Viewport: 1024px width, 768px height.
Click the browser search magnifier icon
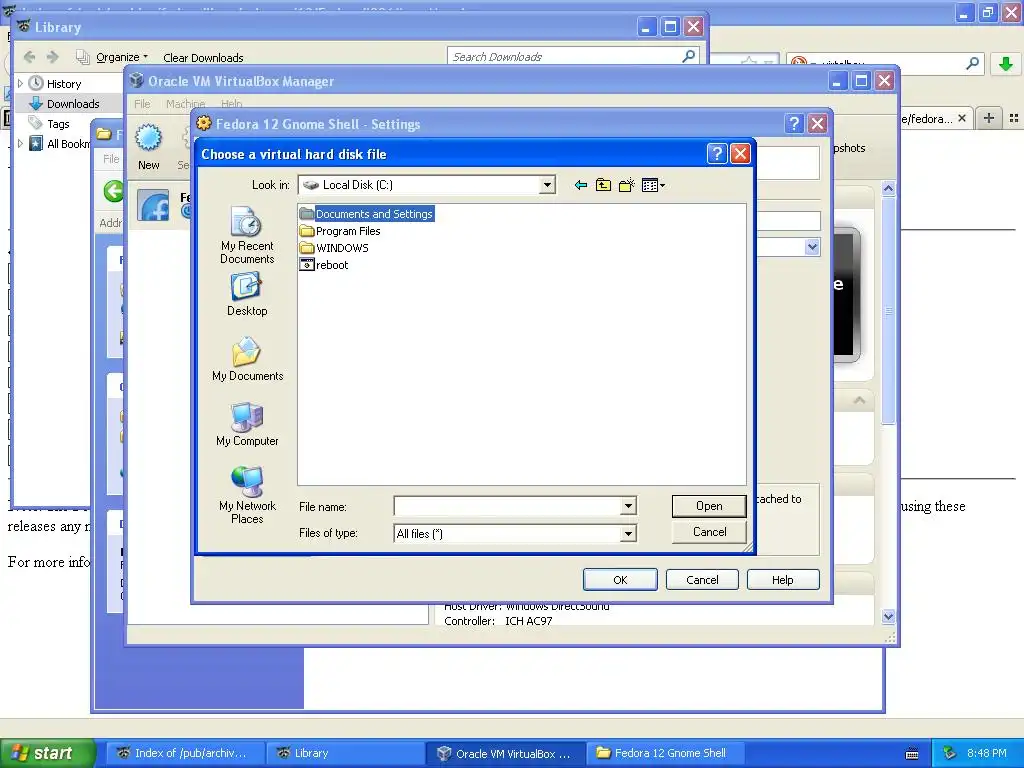point(972,63)
